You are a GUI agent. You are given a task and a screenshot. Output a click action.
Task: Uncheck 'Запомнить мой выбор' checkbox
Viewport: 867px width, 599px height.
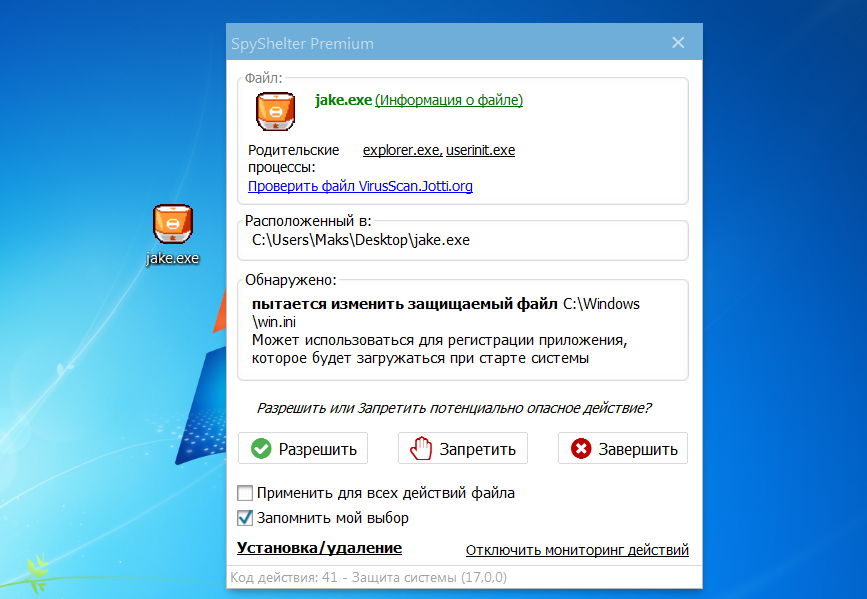pos(245,518)
